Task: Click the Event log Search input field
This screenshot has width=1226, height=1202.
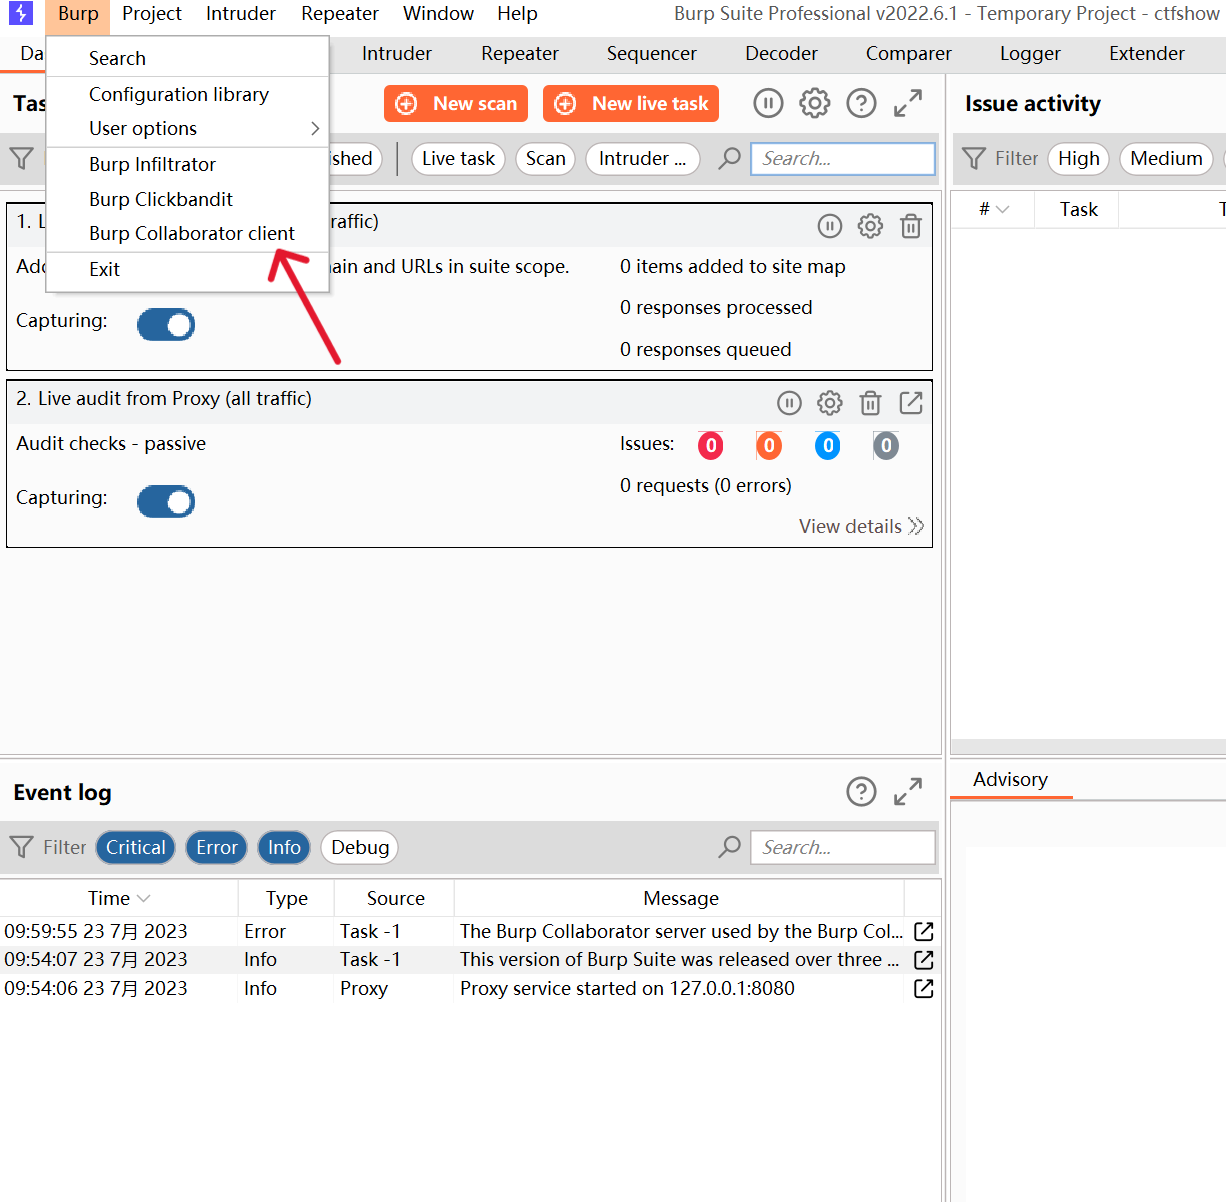Action: 843,847
